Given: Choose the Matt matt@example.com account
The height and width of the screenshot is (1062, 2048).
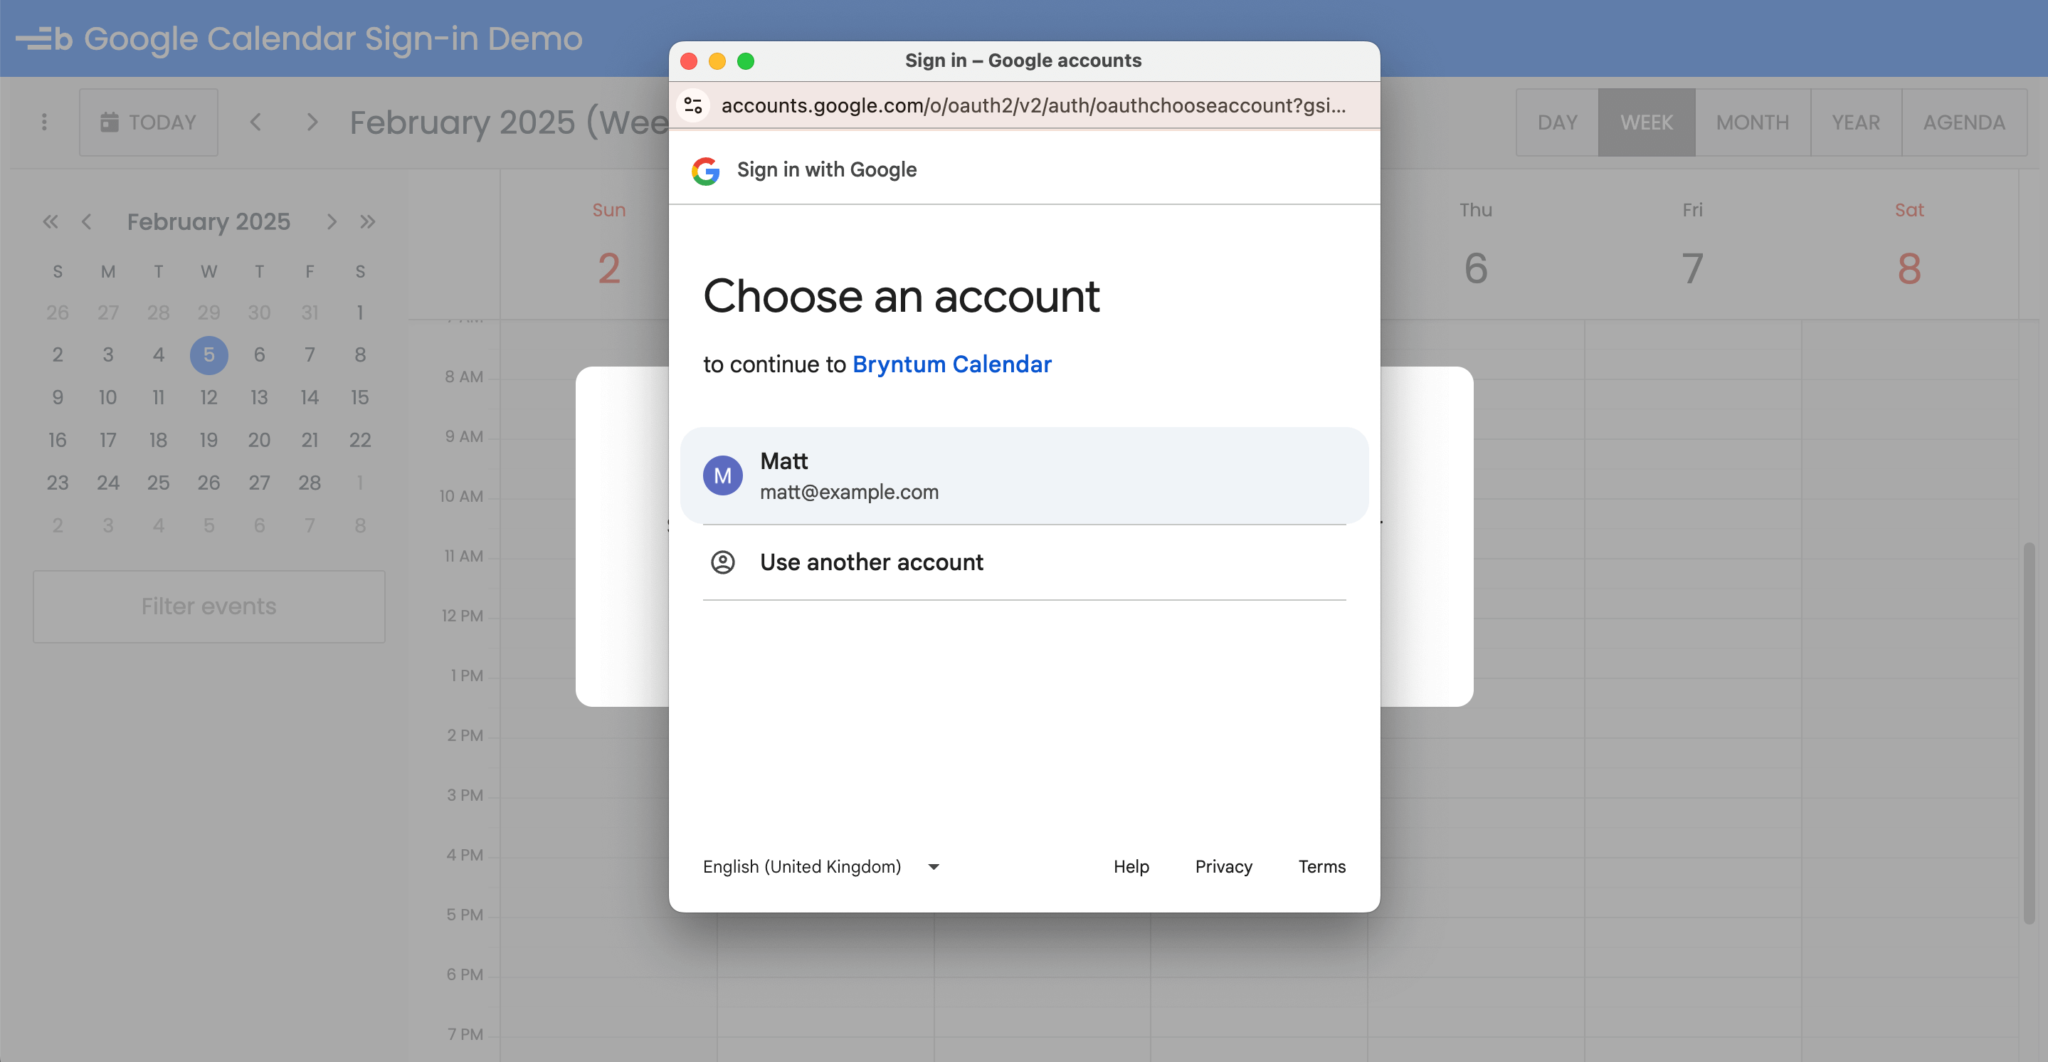Looking at the screenshot, I should click(x=1024, y=476).
